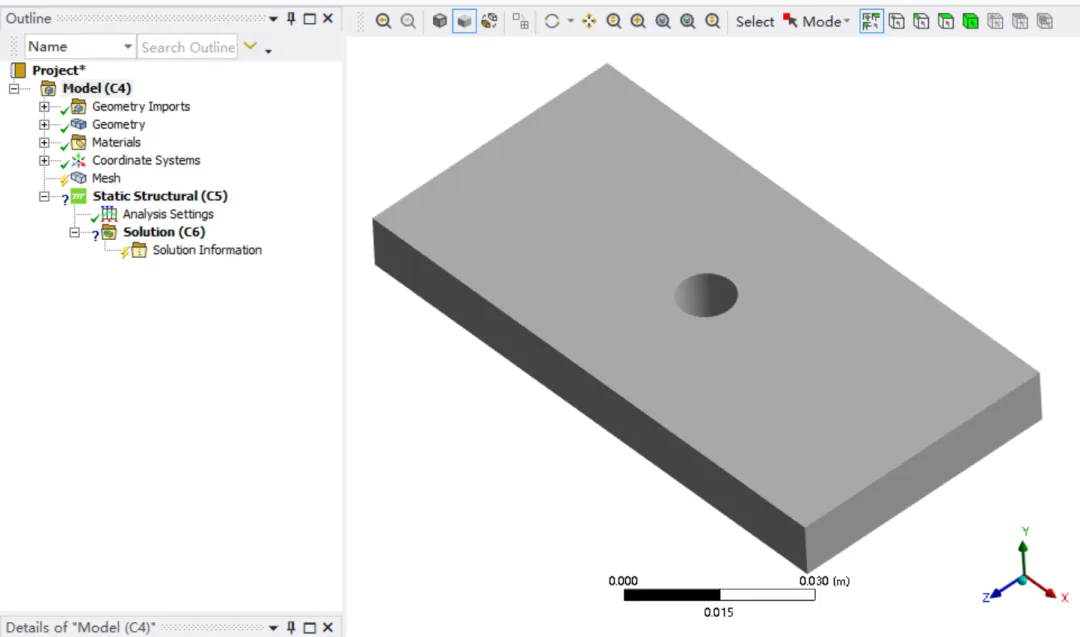1080x637 pixels.
Task: Expand the Materials node
Action: pos(44,142)
